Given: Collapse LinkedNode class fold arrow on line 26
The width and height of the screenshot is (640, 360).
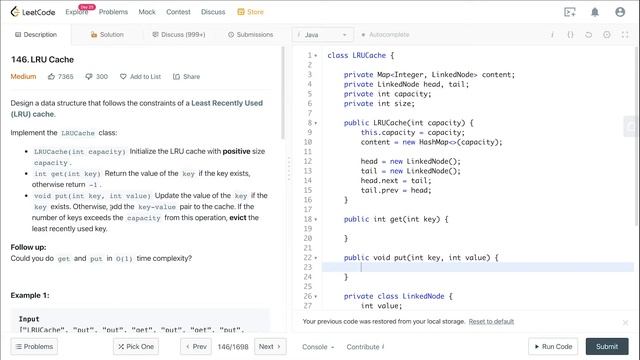Looking at the screenshot, I should [316, 297].
